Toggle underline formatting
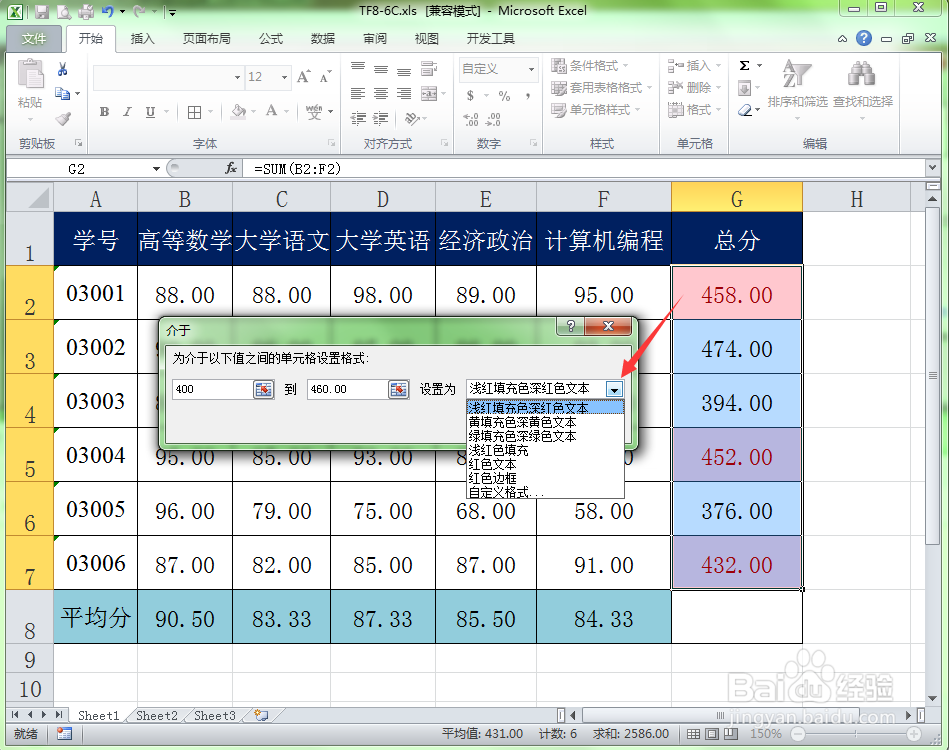The height and width of the screenshot is (750, 949). click(x=150, y=112)
